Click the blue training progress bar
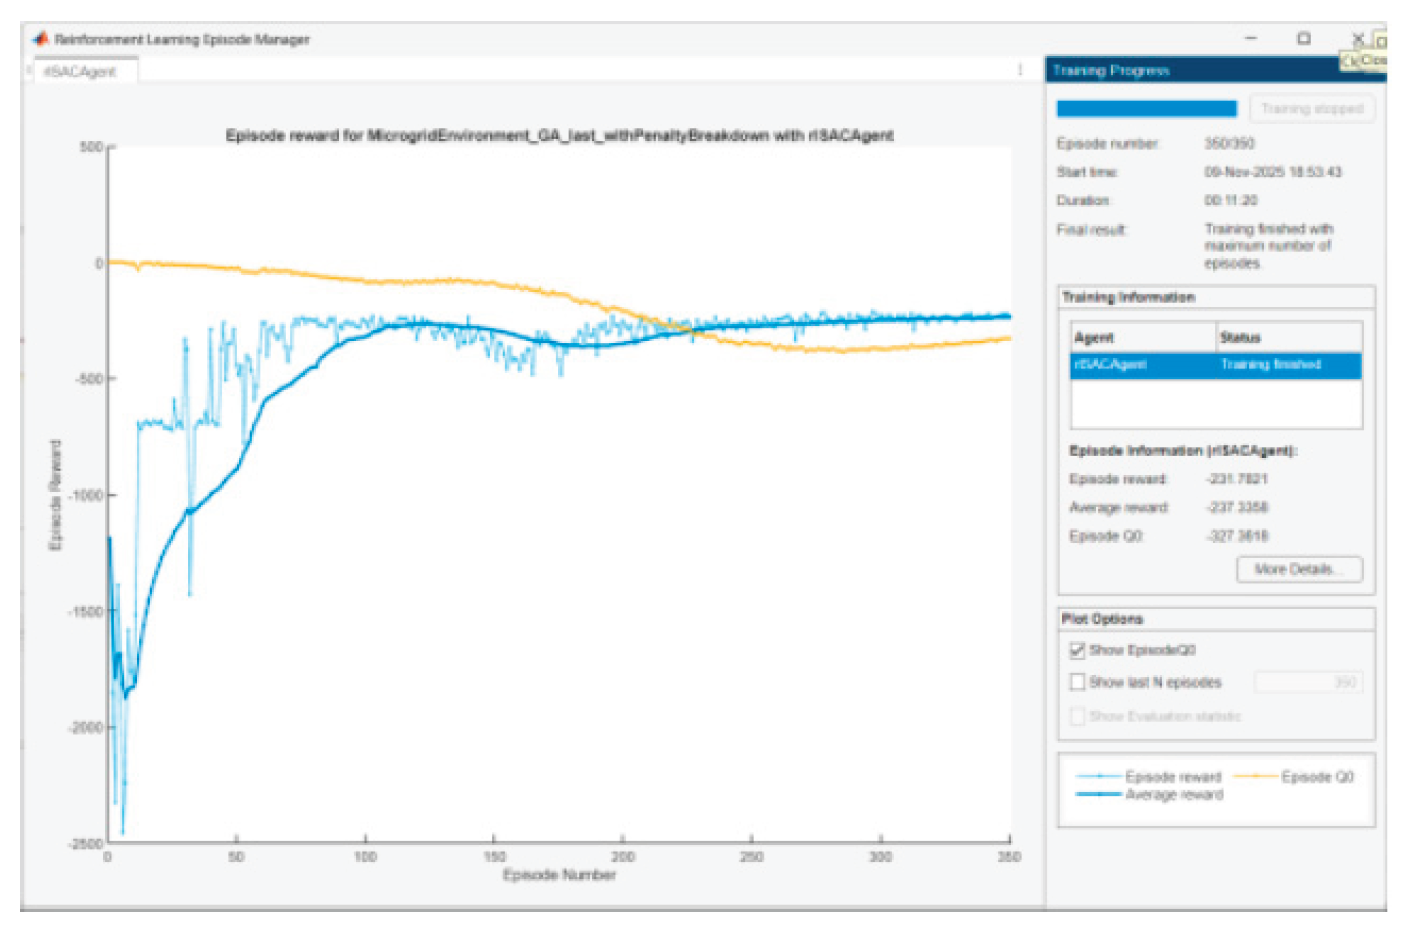 click(x=1146, y=110)
